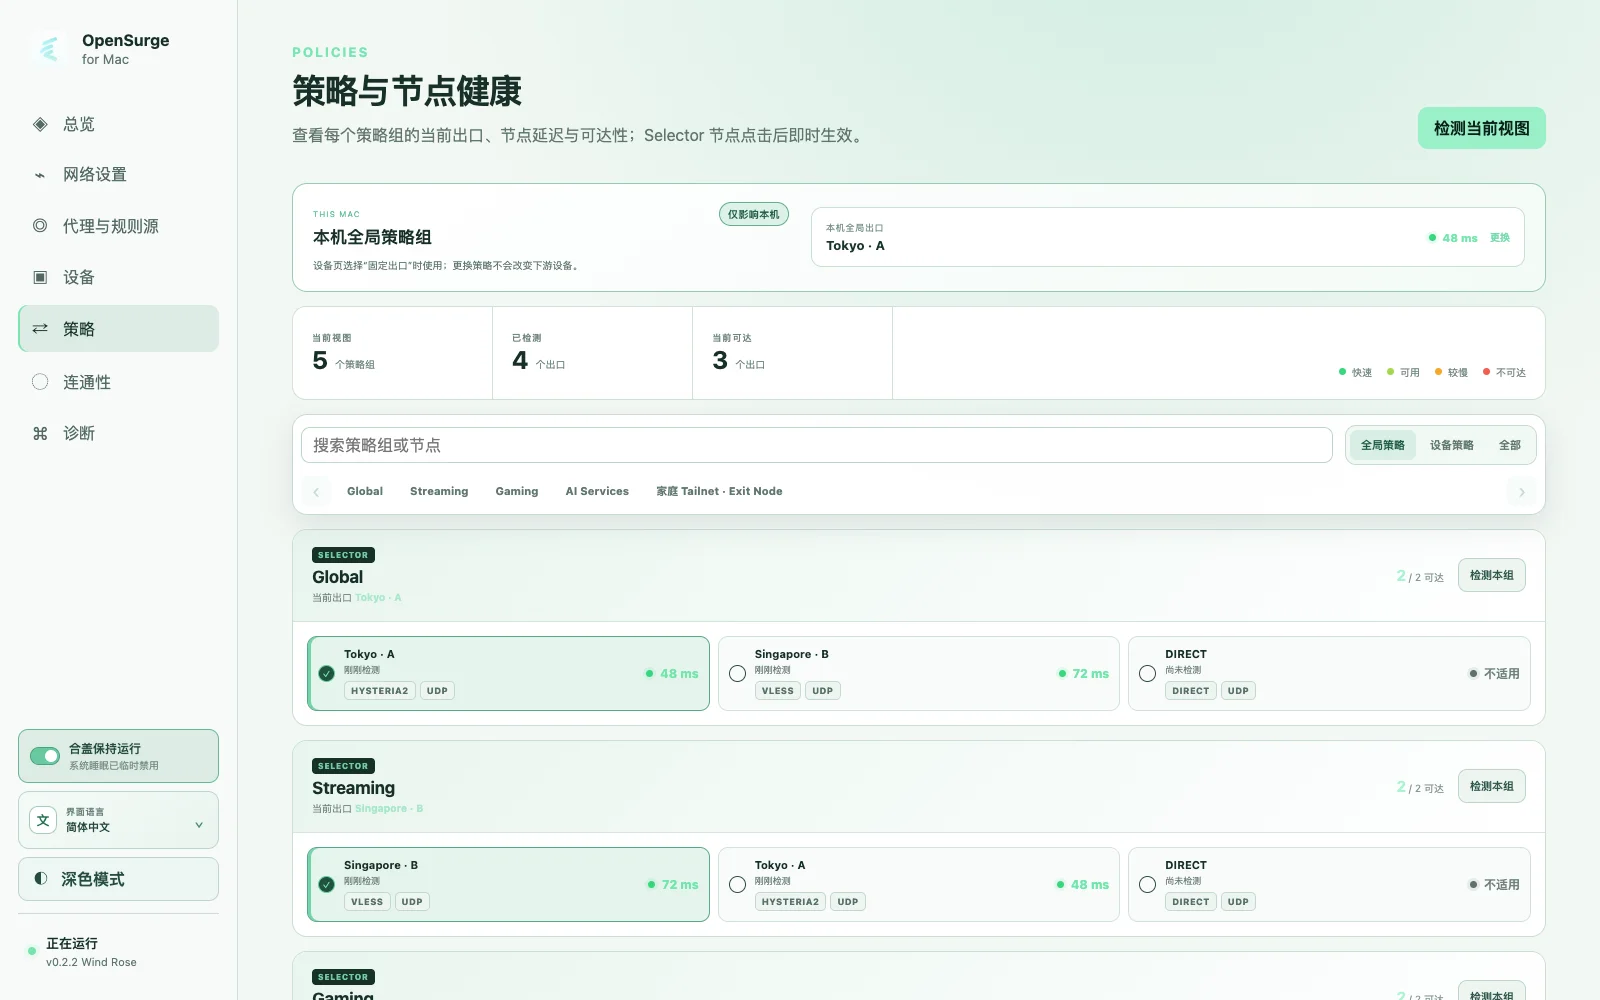Screen dimensions: 1600x1000
Task: Focus the 搜索策略组或节点 search field
Action: [x=817, y=445]
